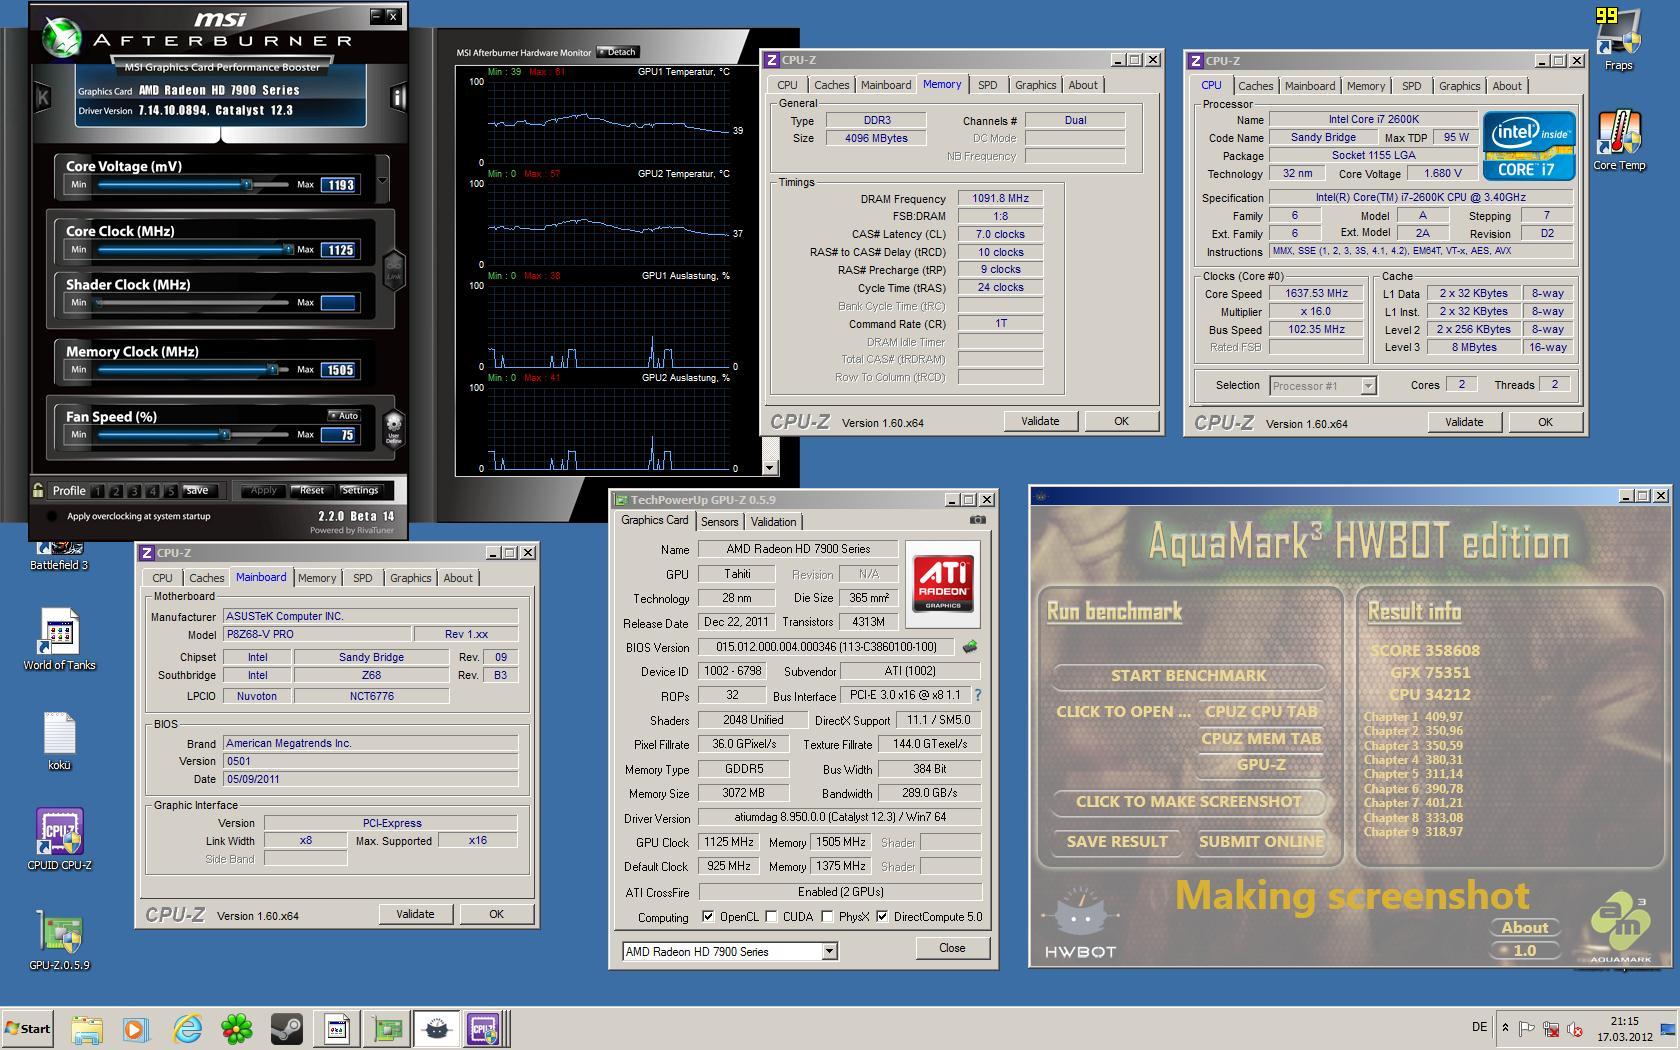This screenshot has width=1680, height=1050.
Task: Open the Afterburner info "i" side button
Action: point(398,97)
